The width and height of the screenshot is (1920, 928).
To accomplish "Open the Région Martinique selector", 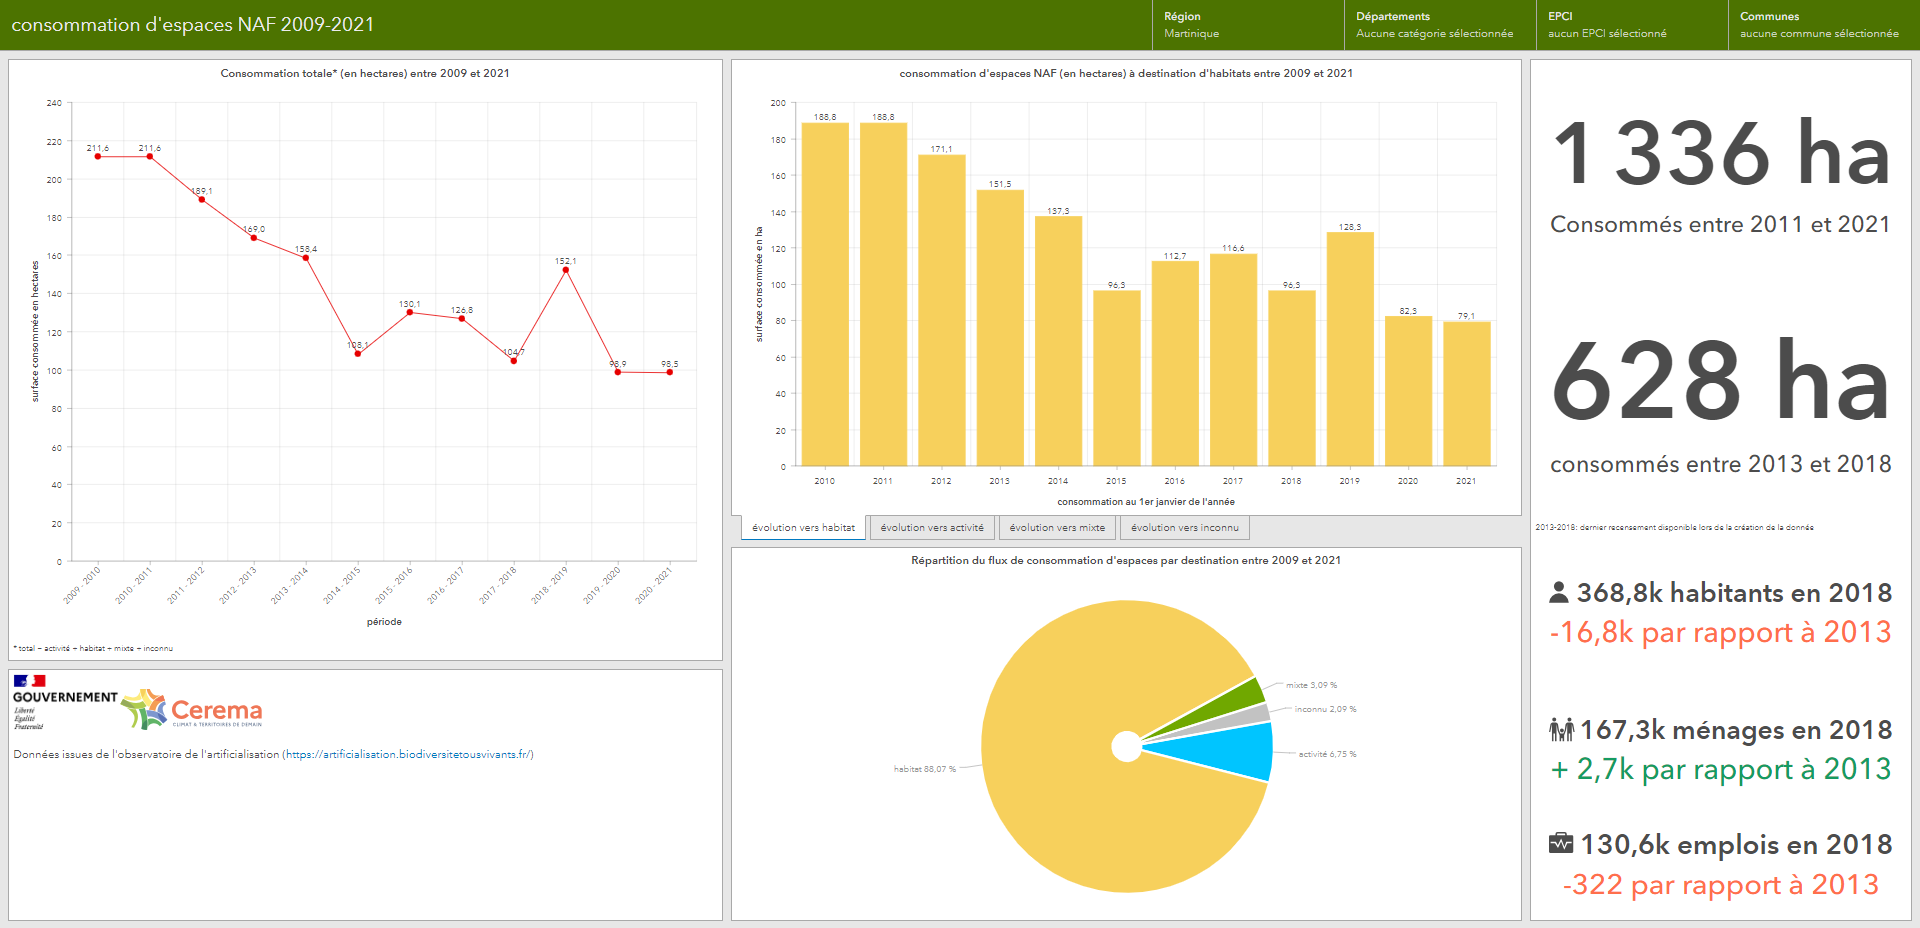I will click(1247, 25).
